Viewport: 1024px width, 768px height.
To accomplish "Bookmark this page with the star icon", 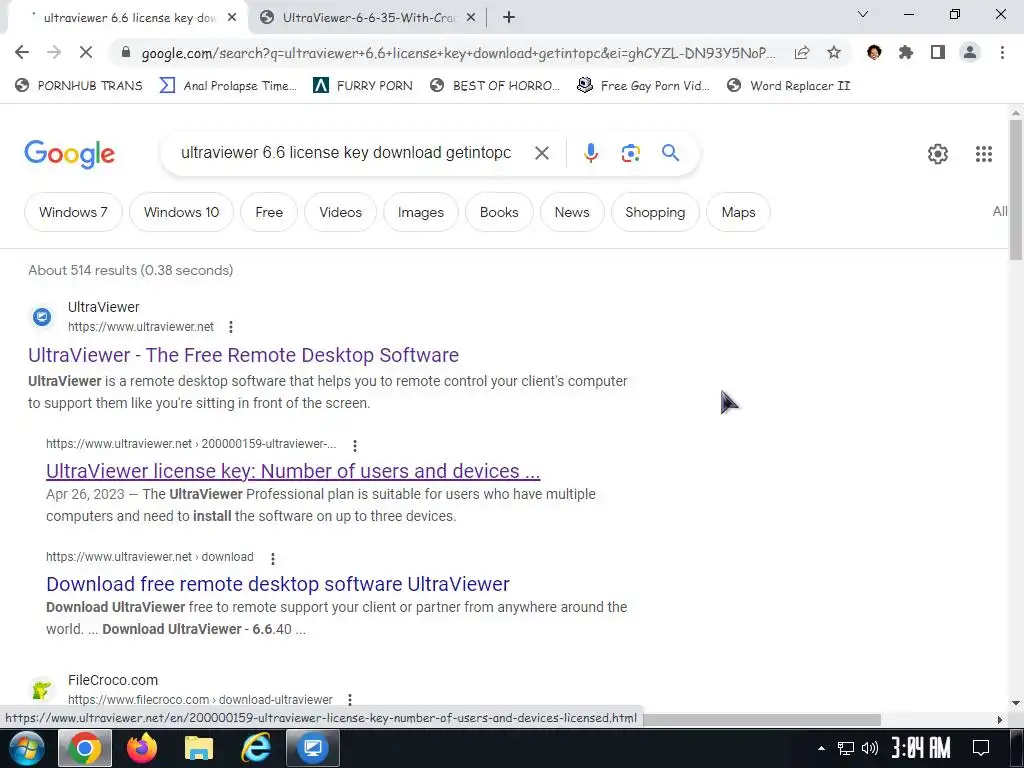I will click(x=834, y=52).
